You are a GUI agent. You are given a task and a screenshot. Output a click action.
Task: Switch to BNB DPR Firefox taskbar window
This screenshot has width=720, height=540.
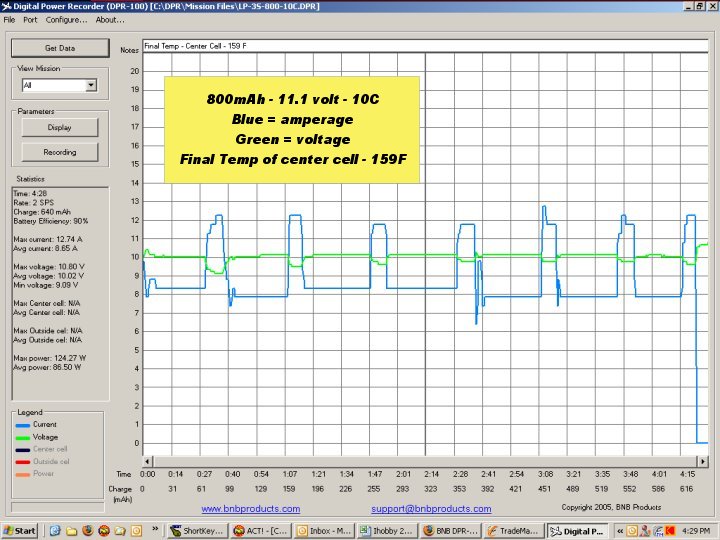[451, 531]
